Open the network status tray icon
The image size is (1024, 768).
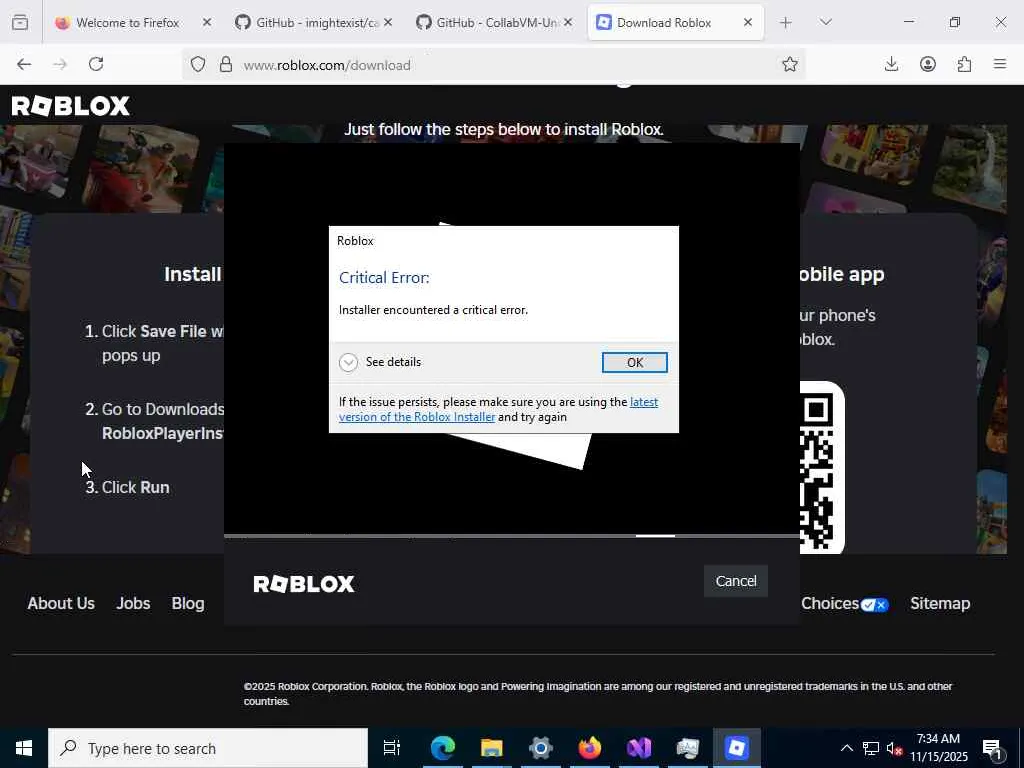[x=871, y=748]
